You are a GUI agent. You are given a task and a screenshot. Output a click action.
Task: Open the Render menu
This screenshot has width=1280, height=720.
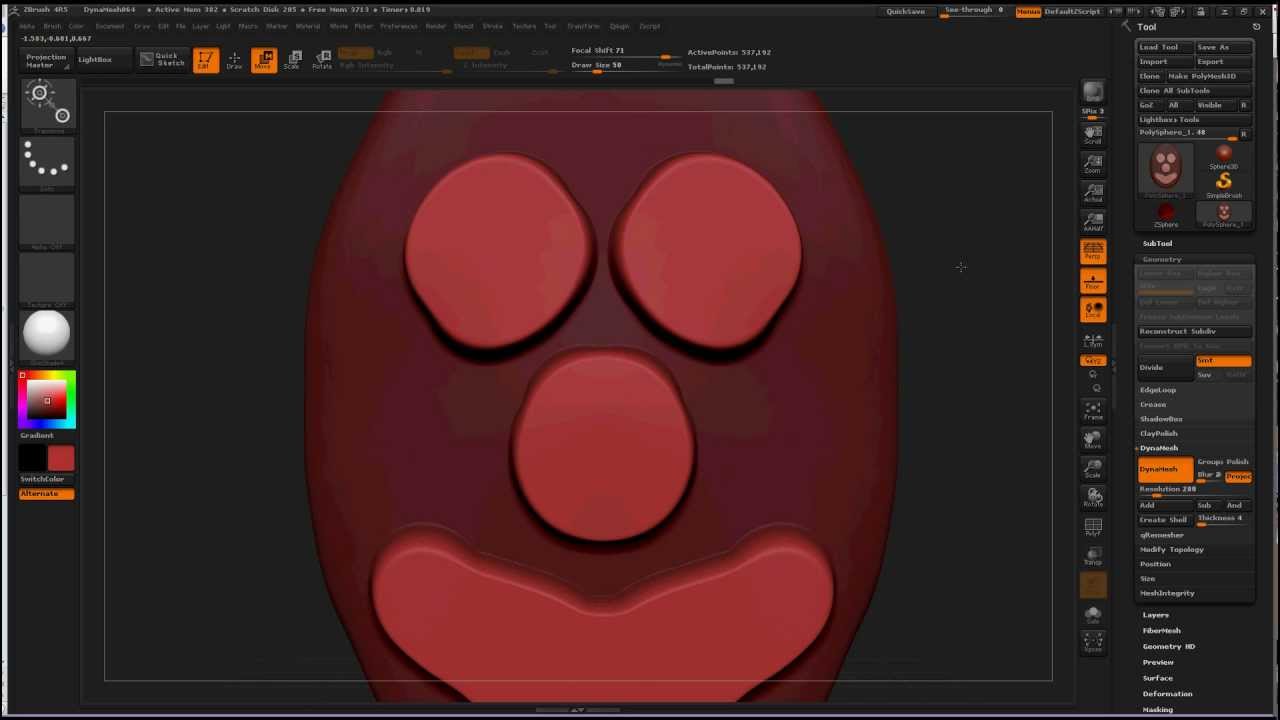click(436, 26)
